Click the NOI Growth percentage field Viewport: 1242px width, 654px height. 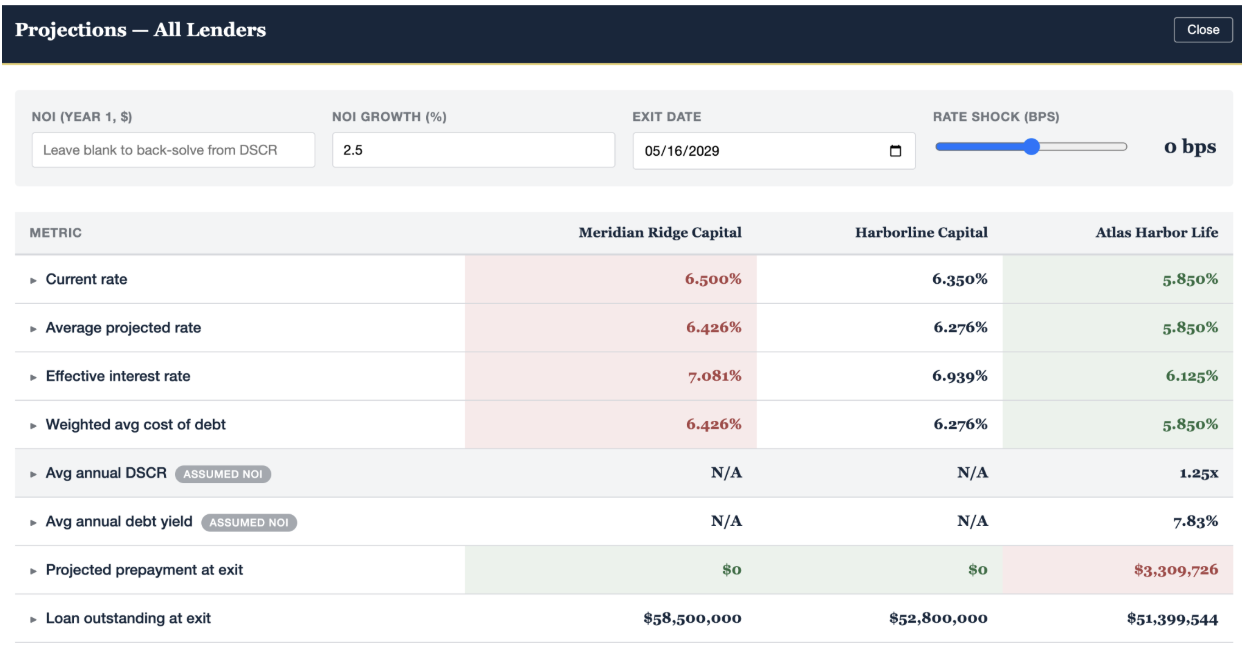pos(473,150)
